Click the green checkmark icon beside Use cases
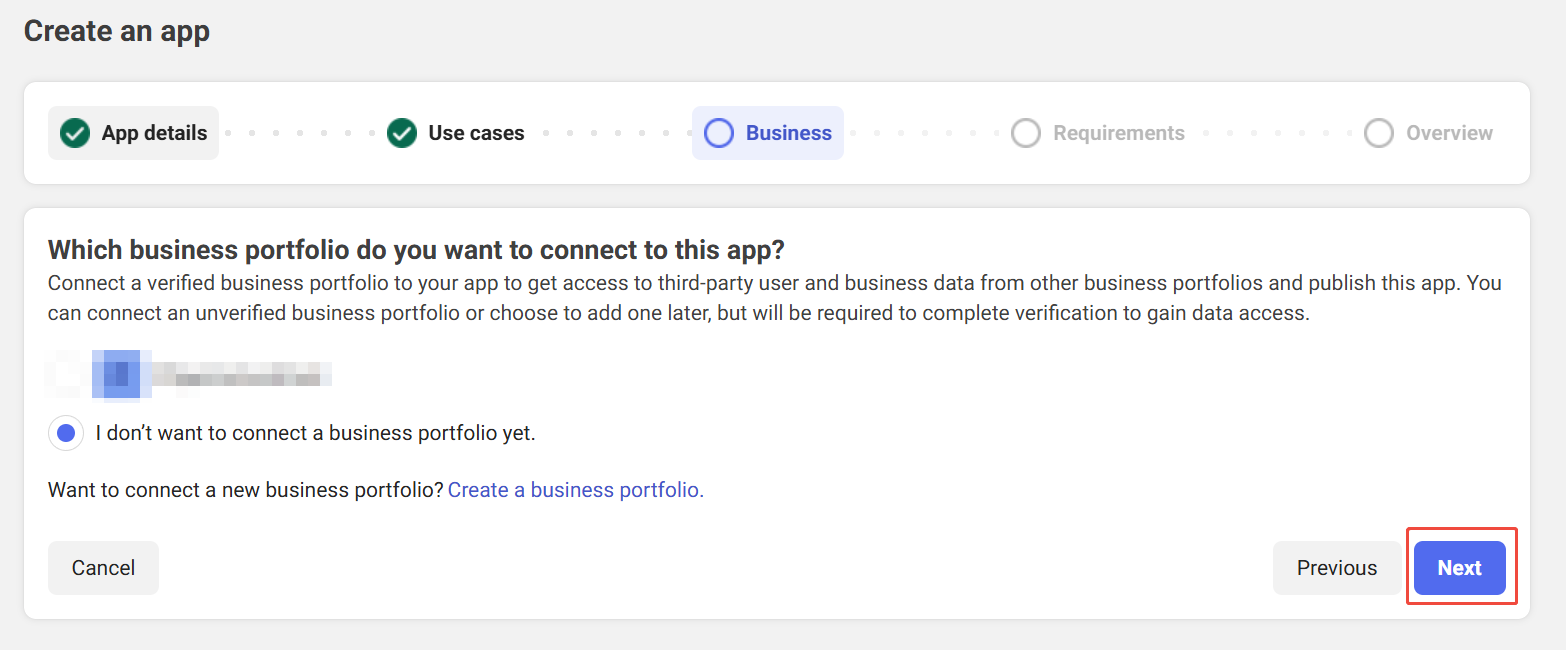 tap(402, 133)
